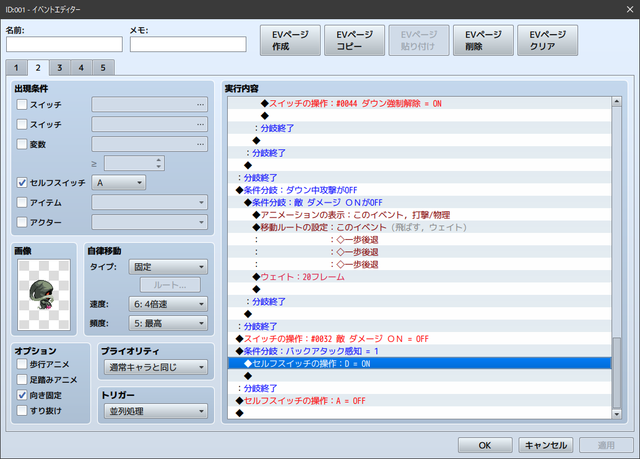Select the 条件分岐：敵 ダメージ ONがOFF line
The width and height of the screenshot is (640, 459).
tap(419, 202)
